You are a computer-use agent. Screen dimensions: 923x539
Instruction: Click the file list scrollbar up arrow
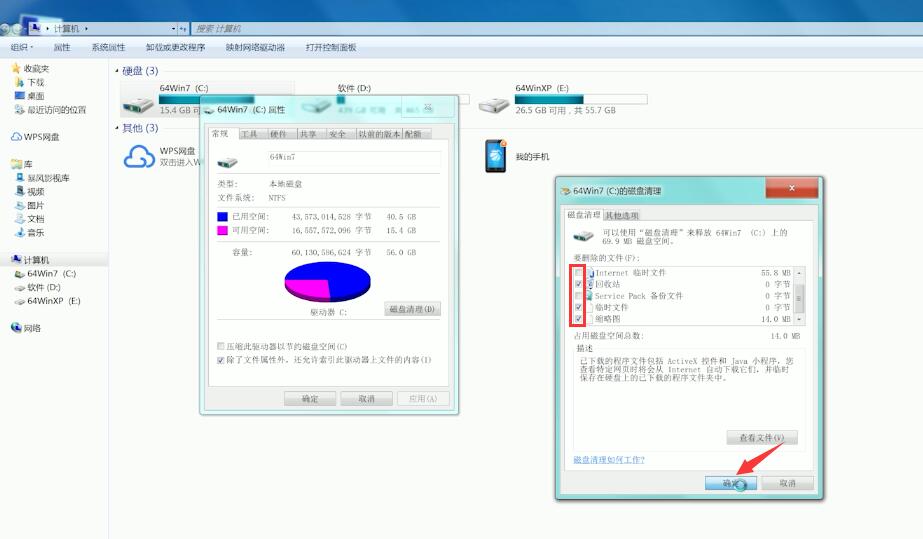[799, 273]
